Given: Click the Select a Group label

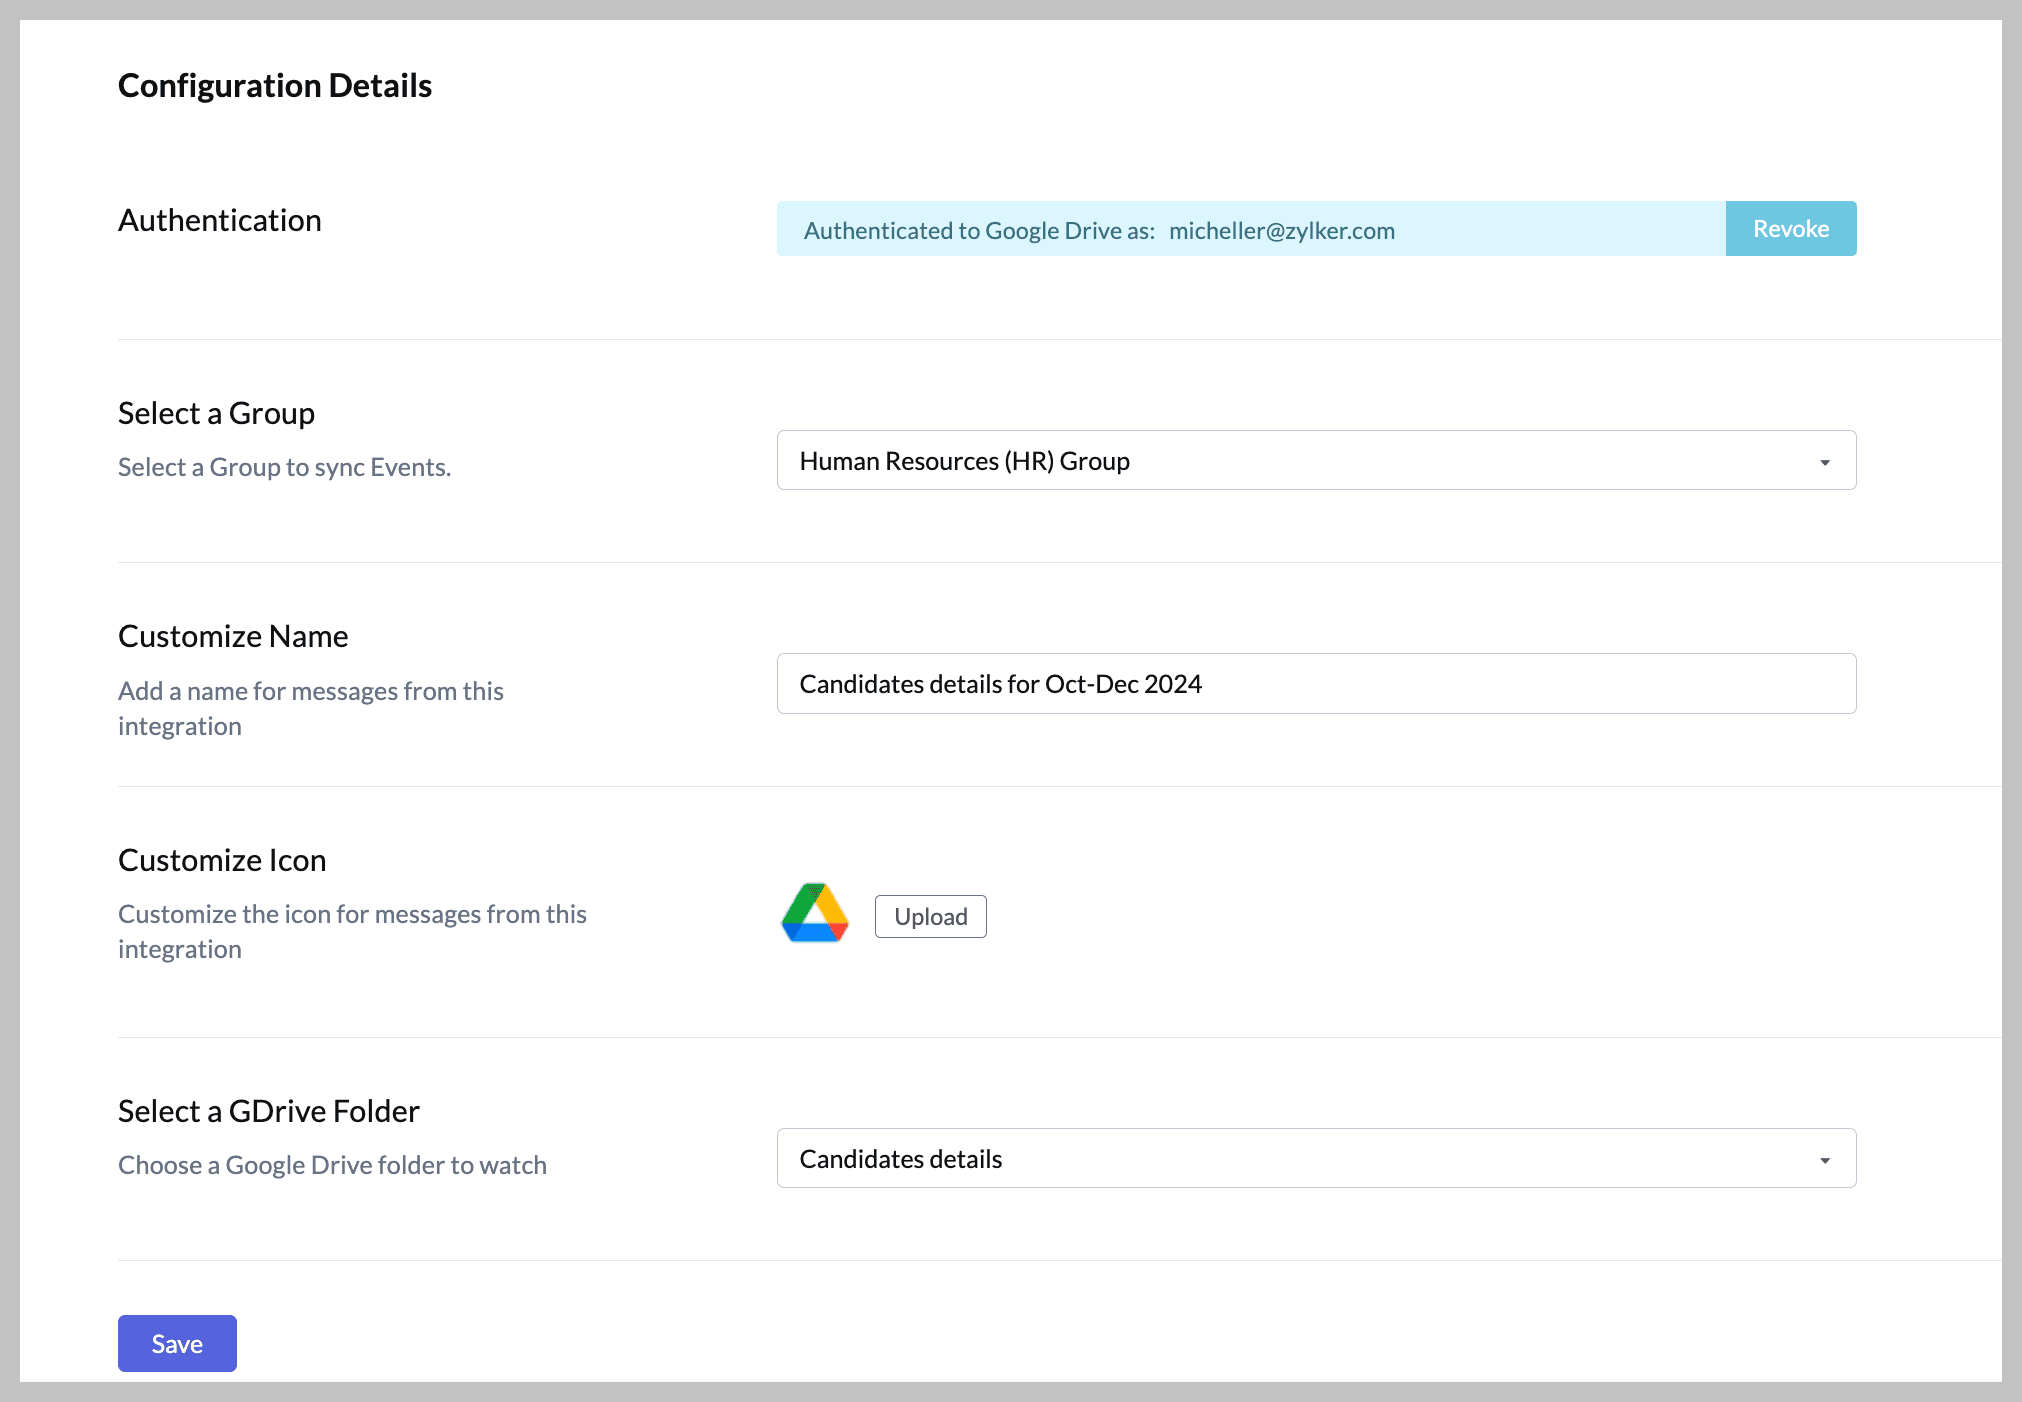Looking at the screenshot, I should (216, 413).
